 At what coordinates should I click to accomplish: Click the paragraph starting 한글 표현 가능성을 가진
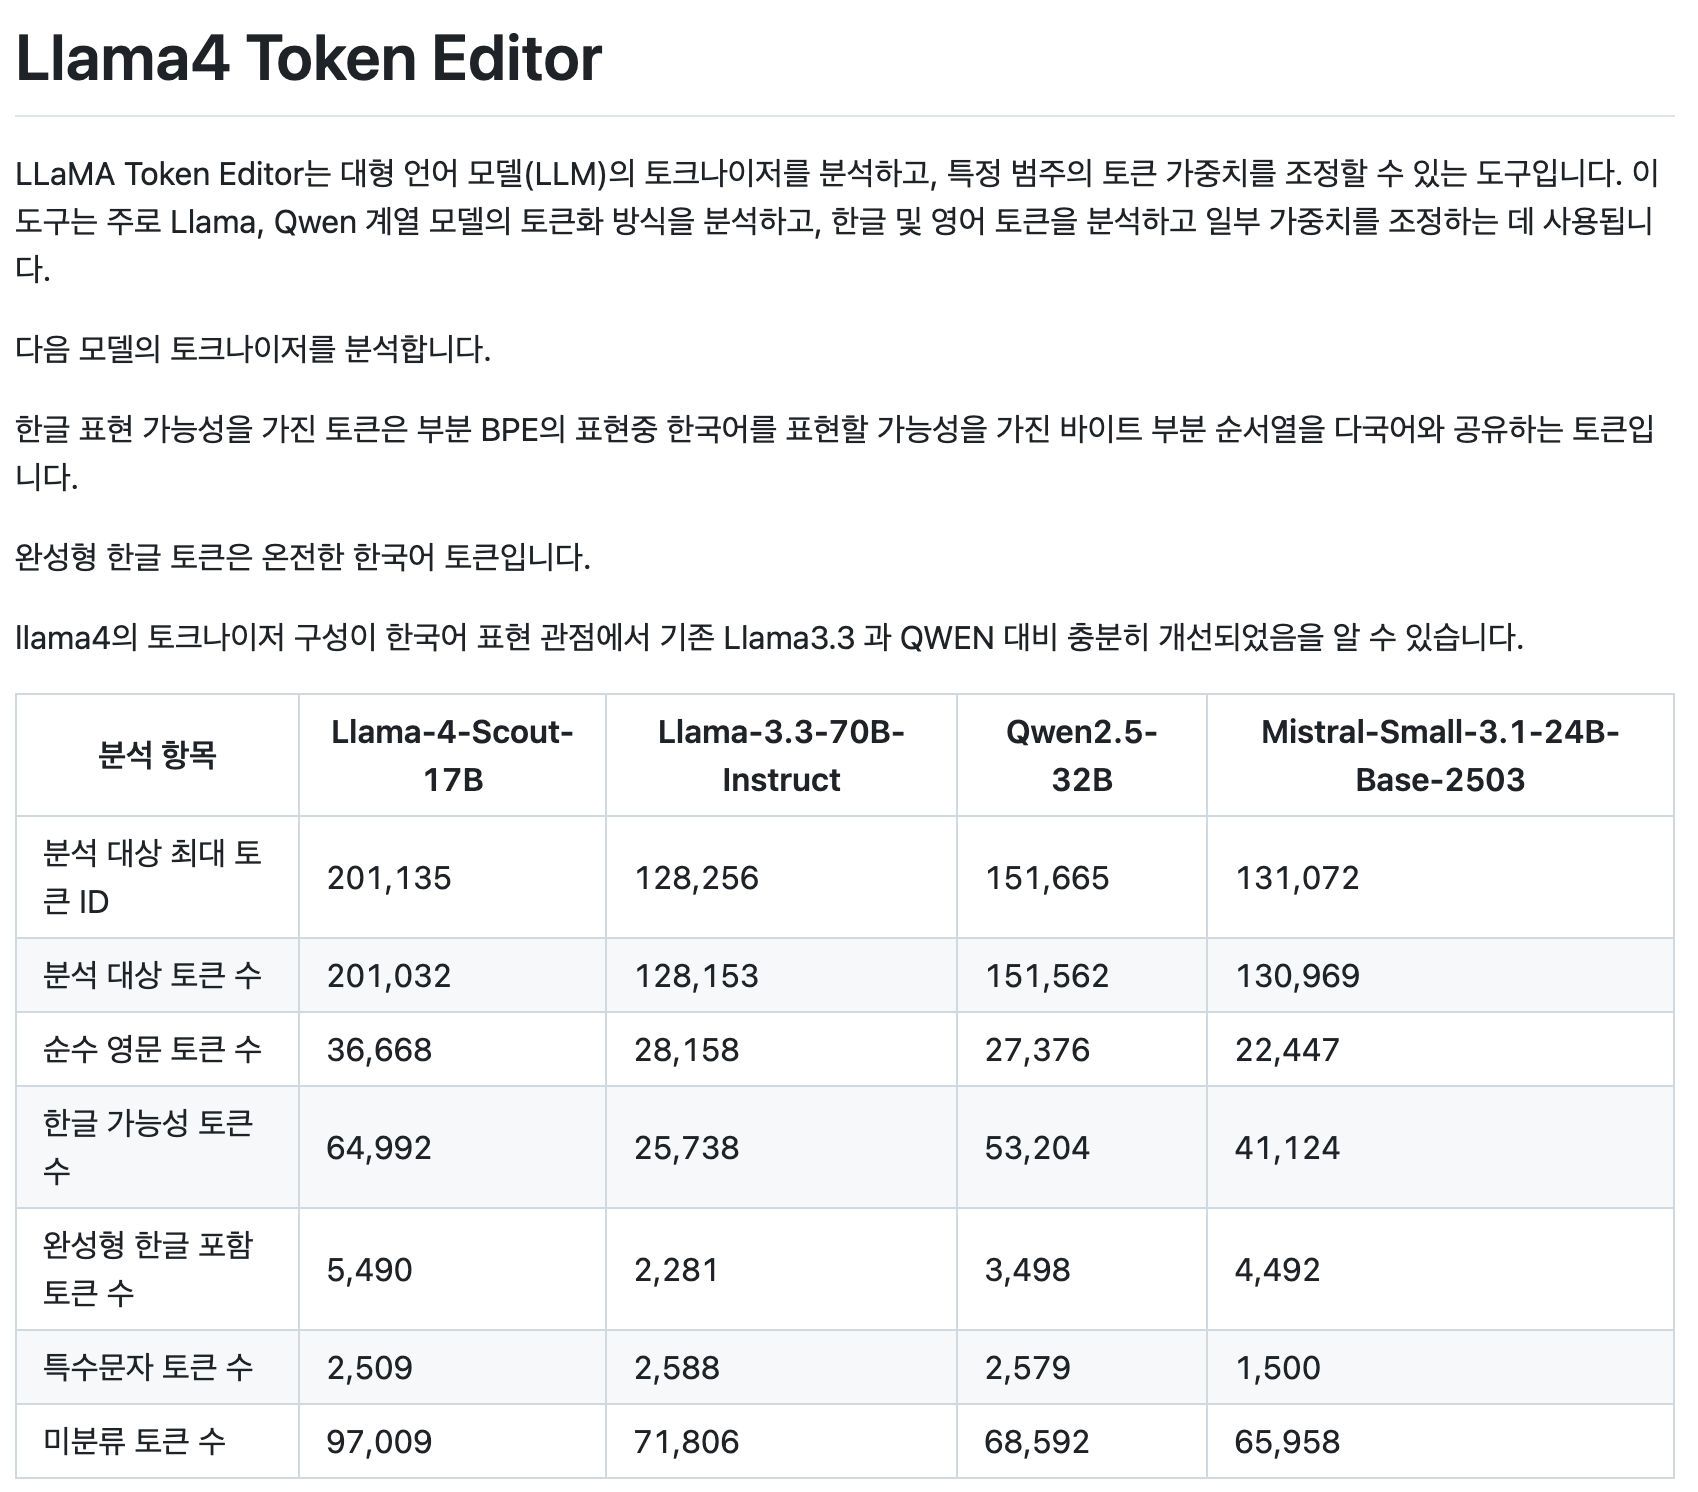[835, 453]
